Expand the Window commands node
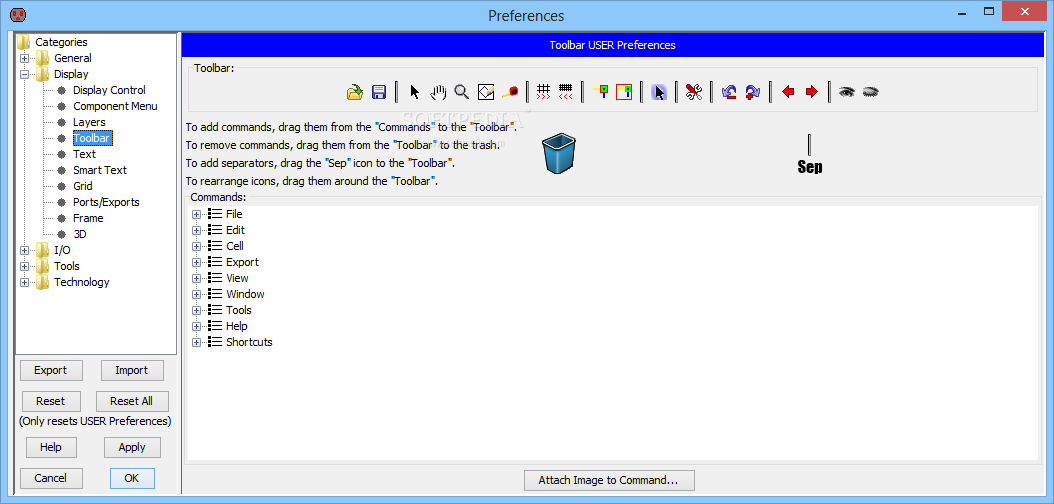 click(196, 294)
